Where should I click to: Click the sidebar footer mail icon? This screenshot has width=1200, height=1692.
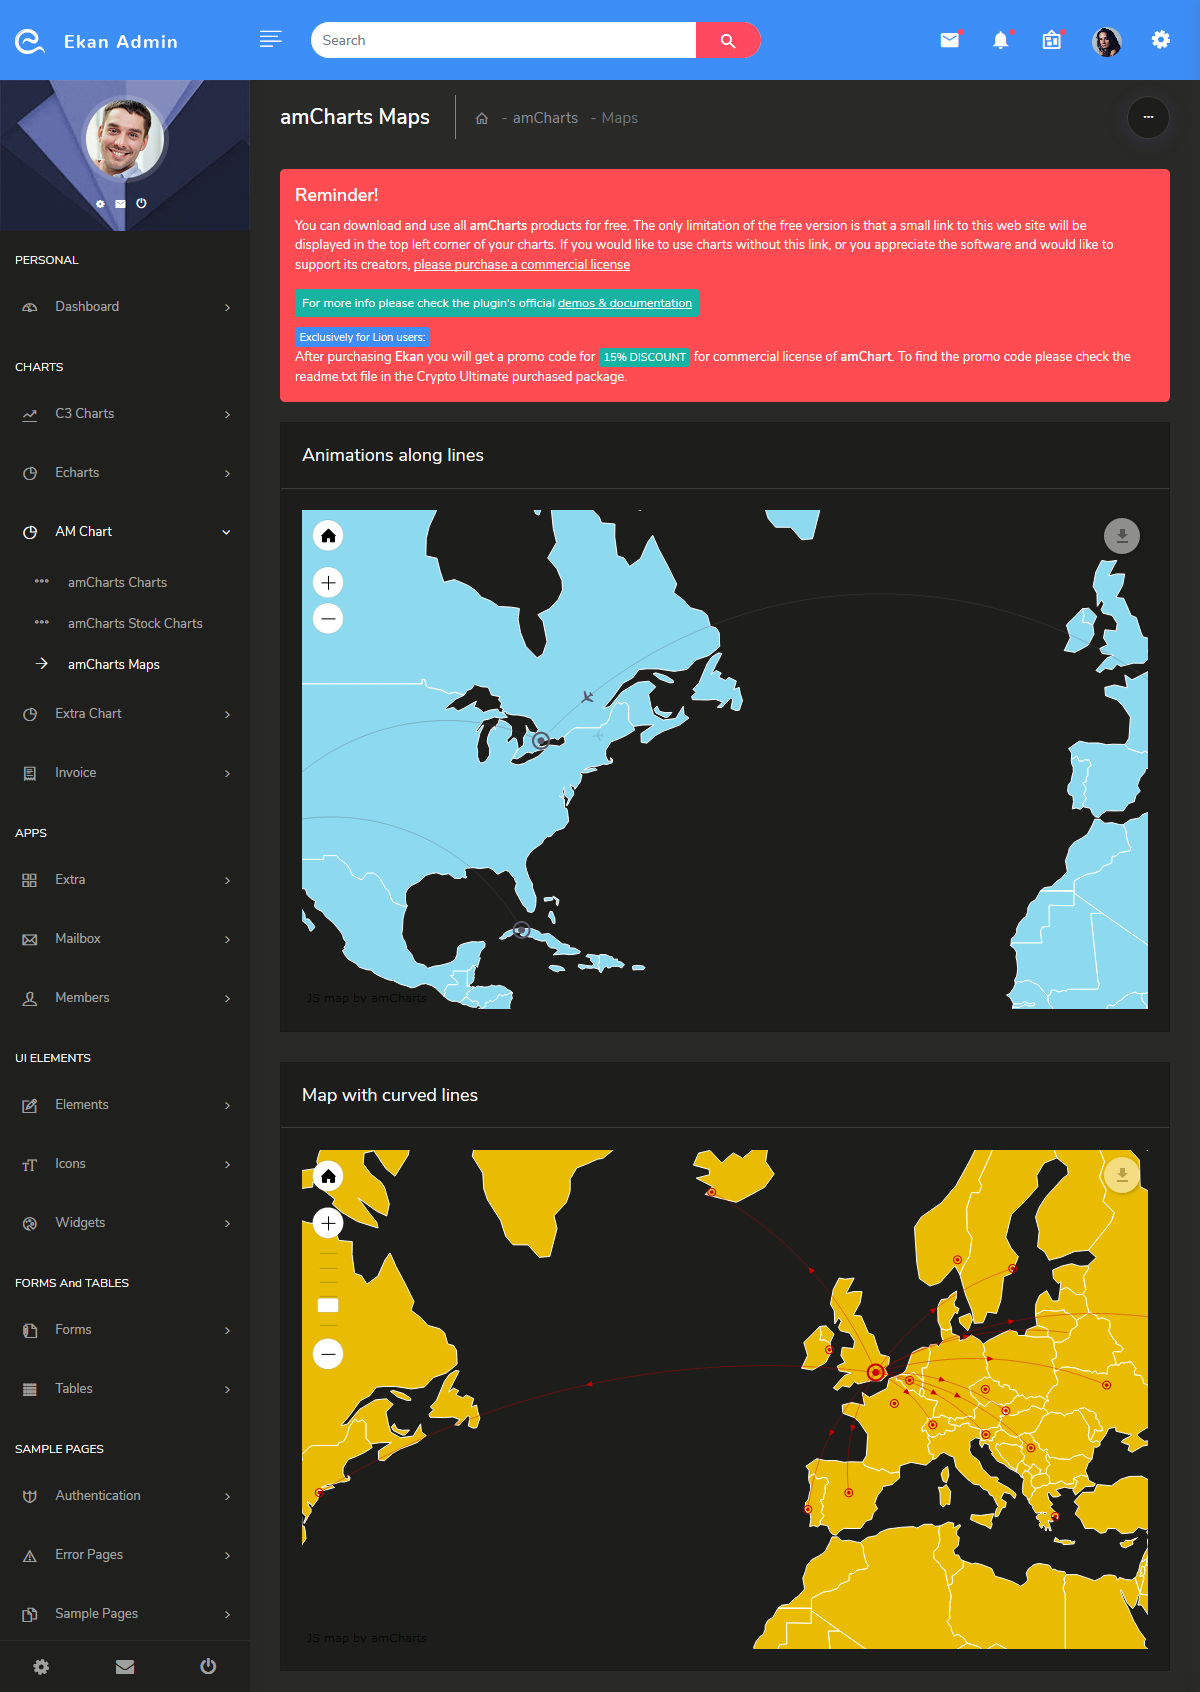125,1666
